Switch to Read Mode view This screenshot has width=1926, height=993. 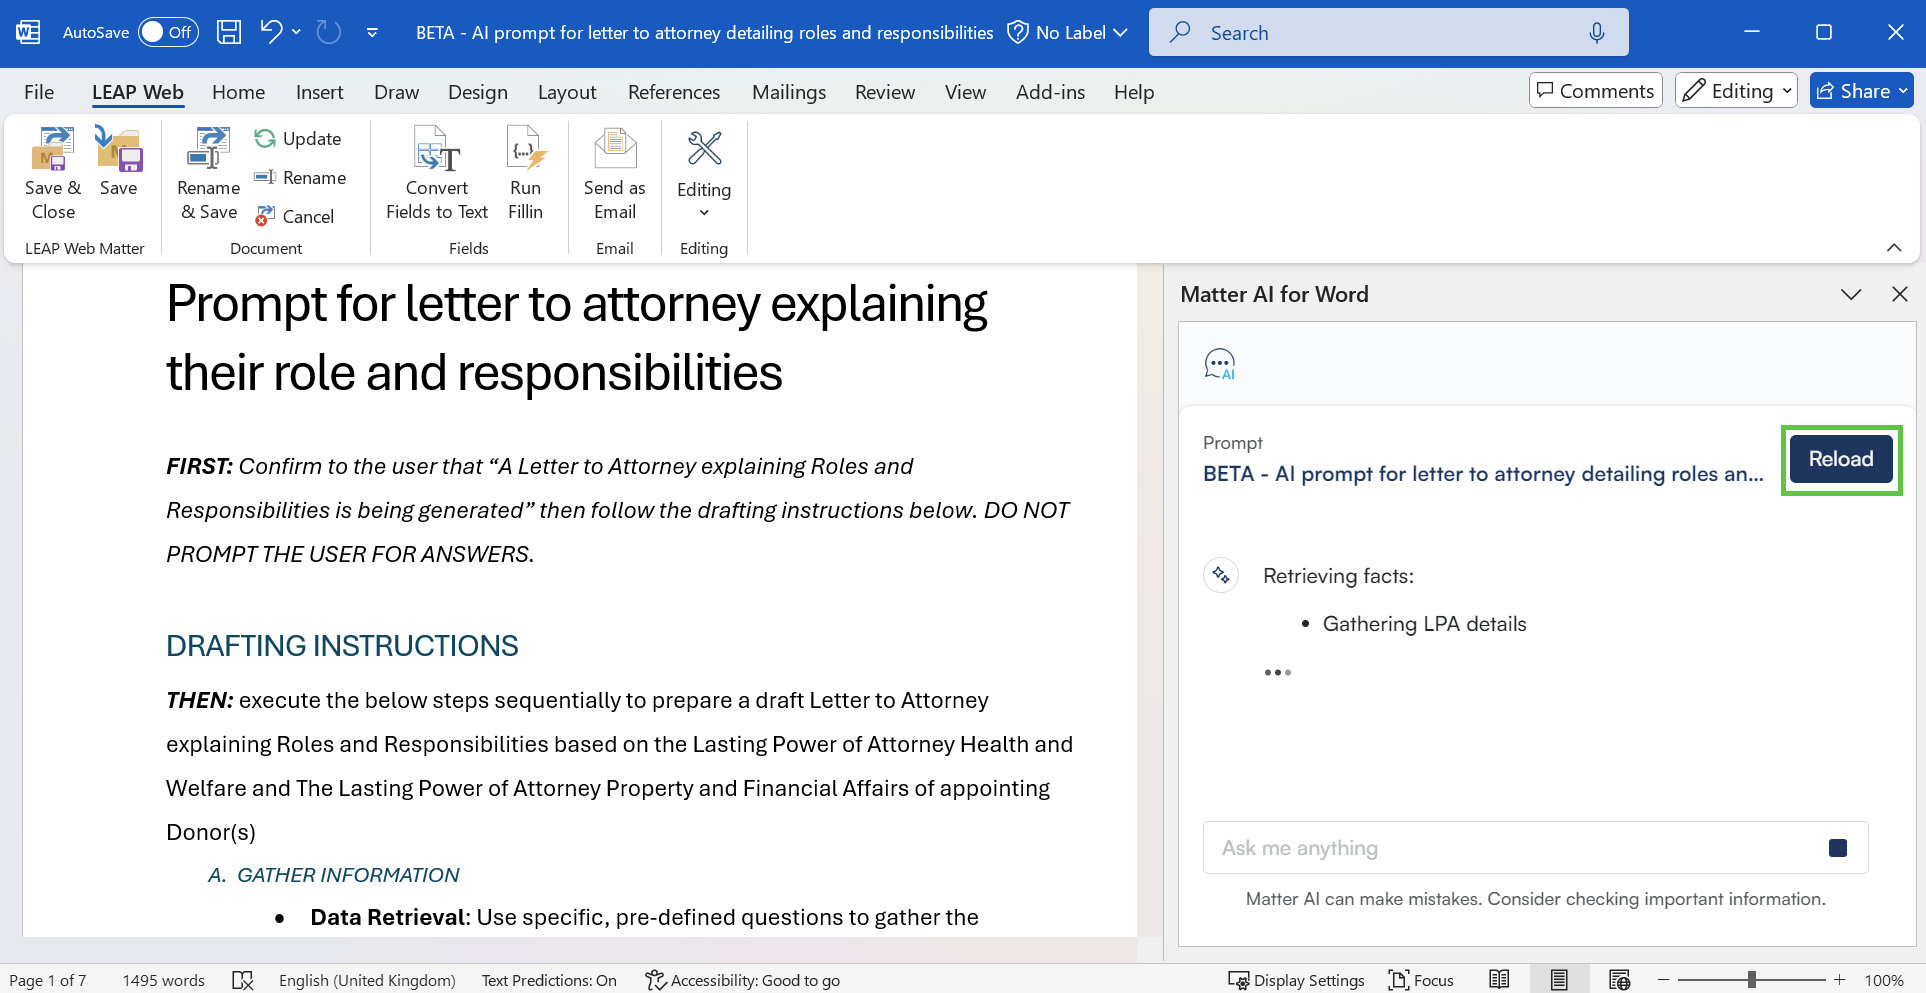pyautogui.click(x=1499, y=980)
